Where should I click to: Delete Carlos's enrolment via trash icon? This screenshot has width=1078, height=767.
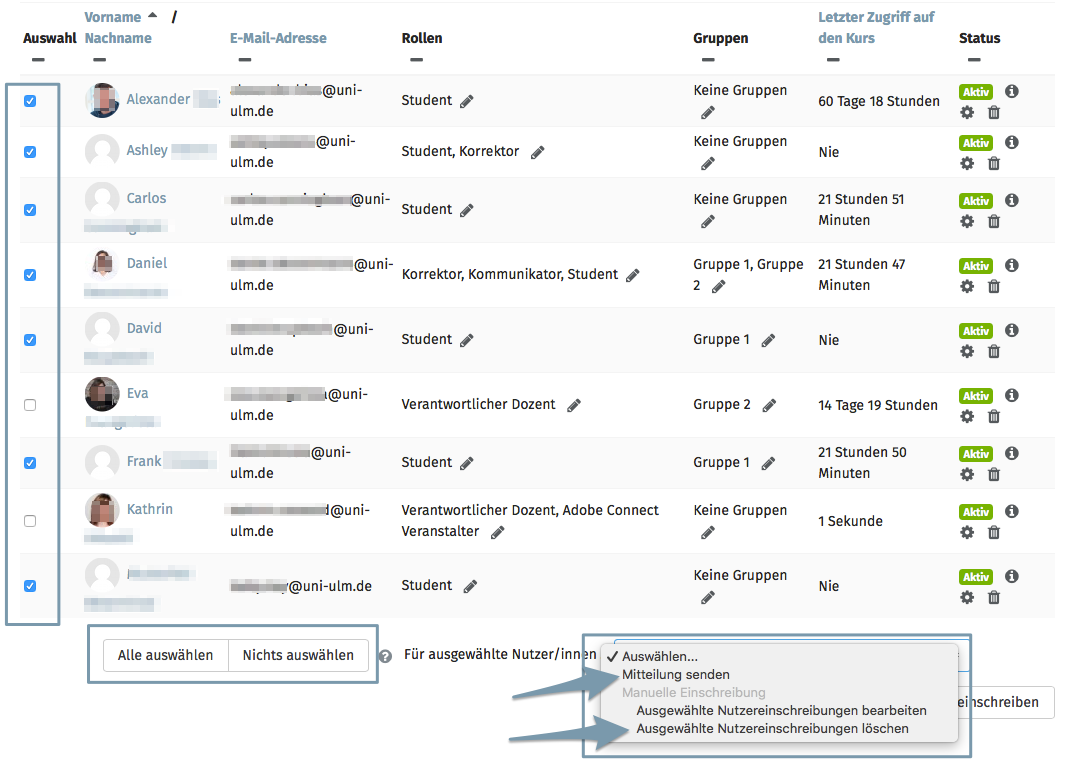click(993, 221)
